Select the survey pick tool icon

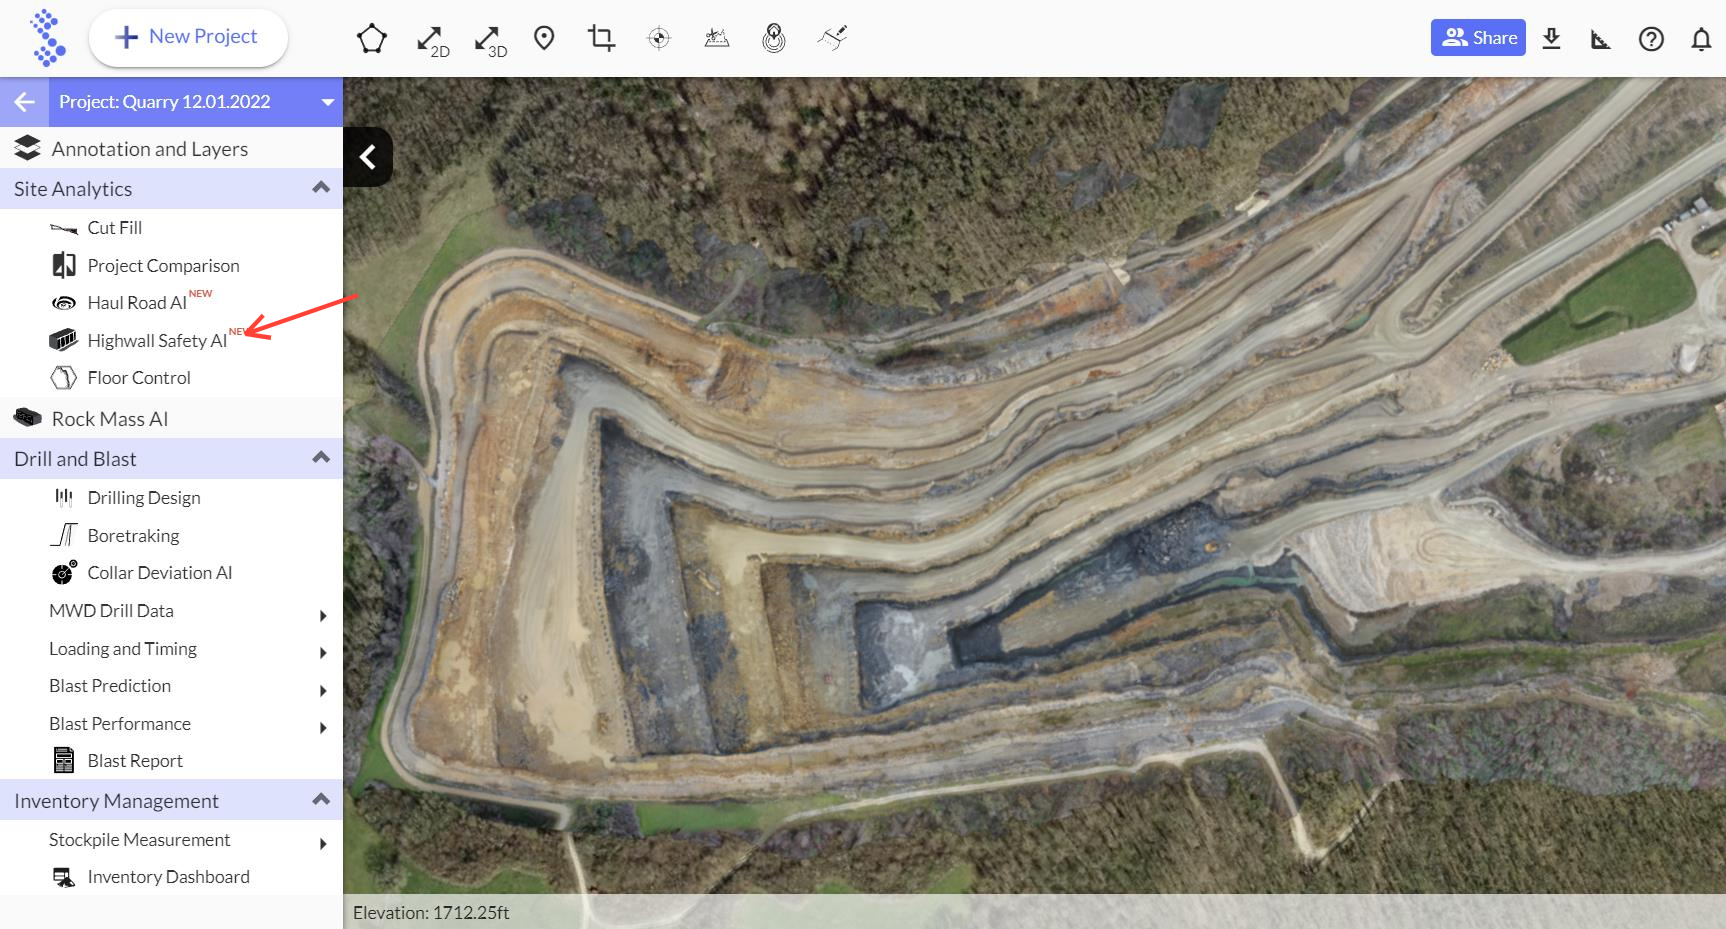click(x=832, y=38)
